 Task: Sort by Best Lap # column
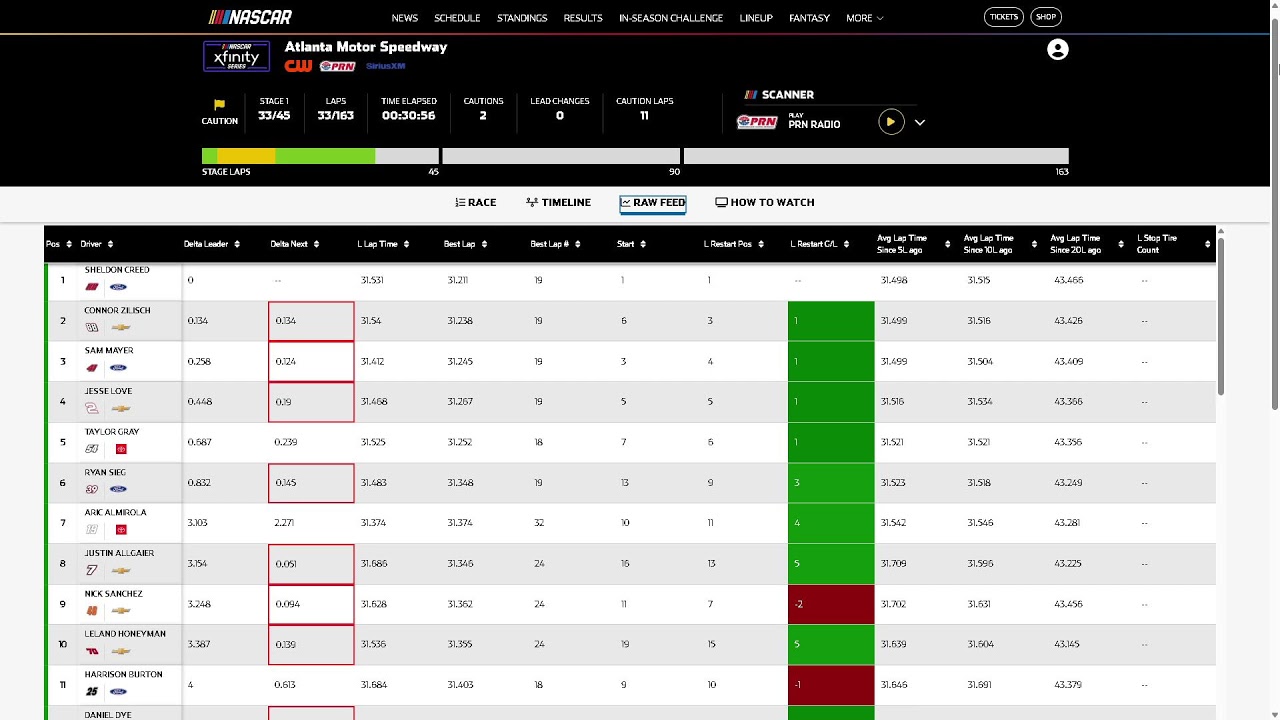555,244
